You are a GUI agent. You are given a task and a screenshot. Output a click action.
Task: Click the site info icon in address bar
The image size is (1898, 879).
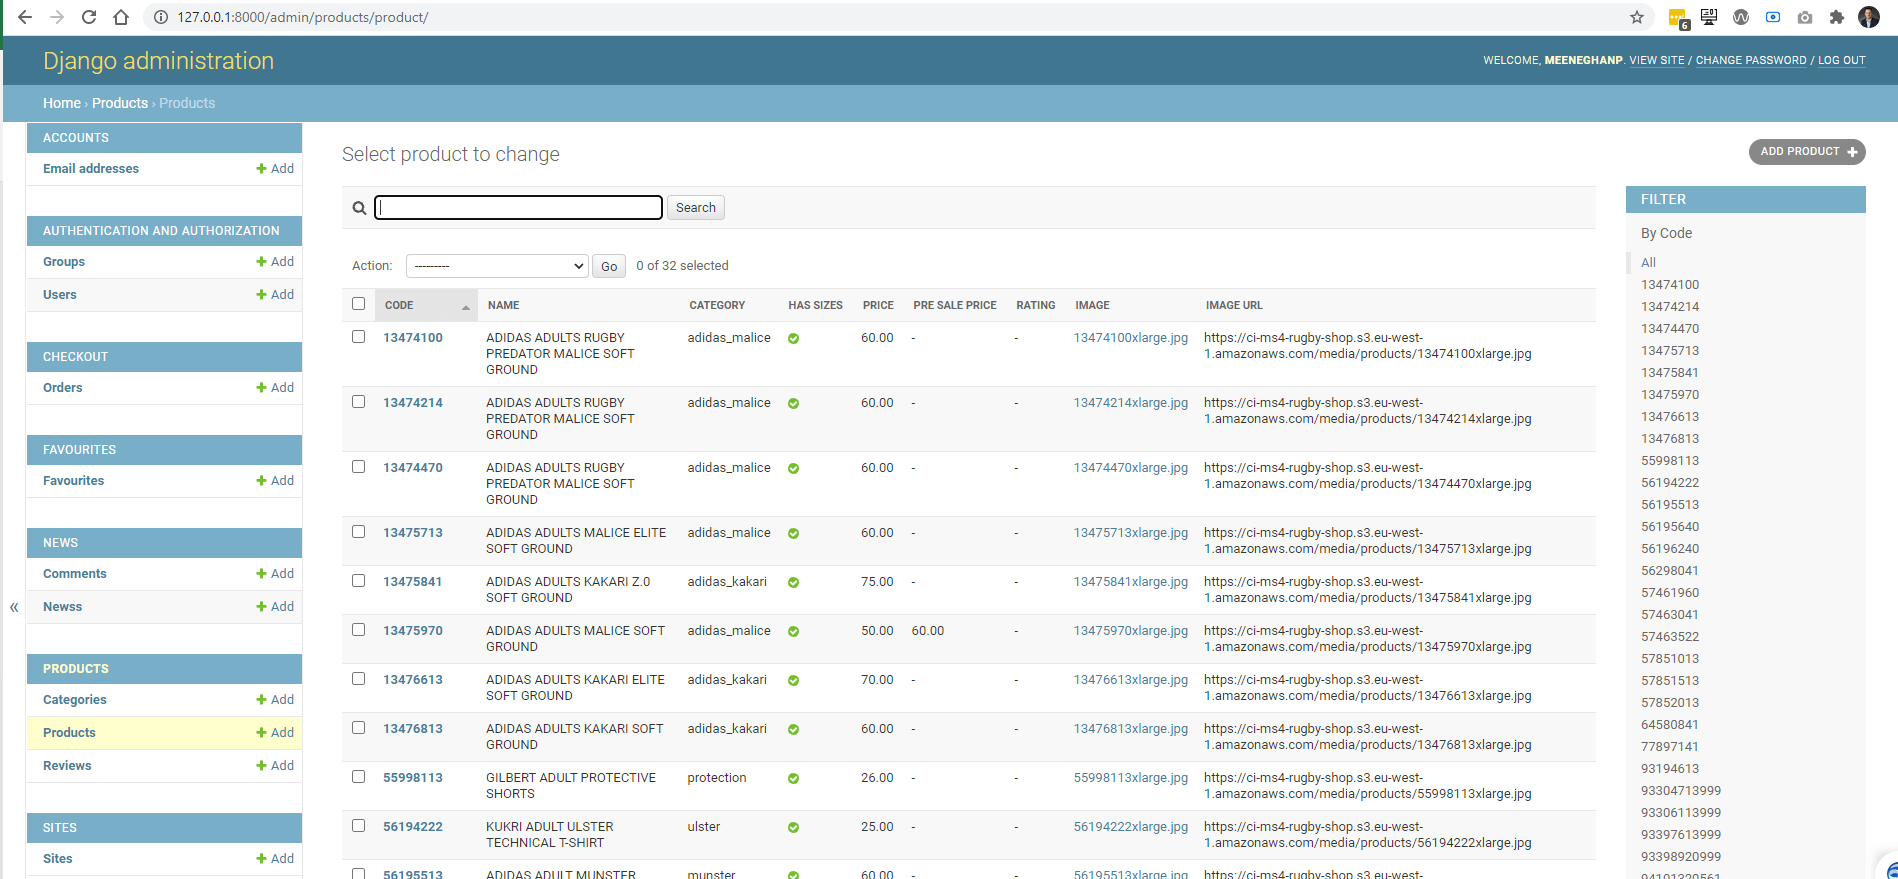(x=161, y=17)
